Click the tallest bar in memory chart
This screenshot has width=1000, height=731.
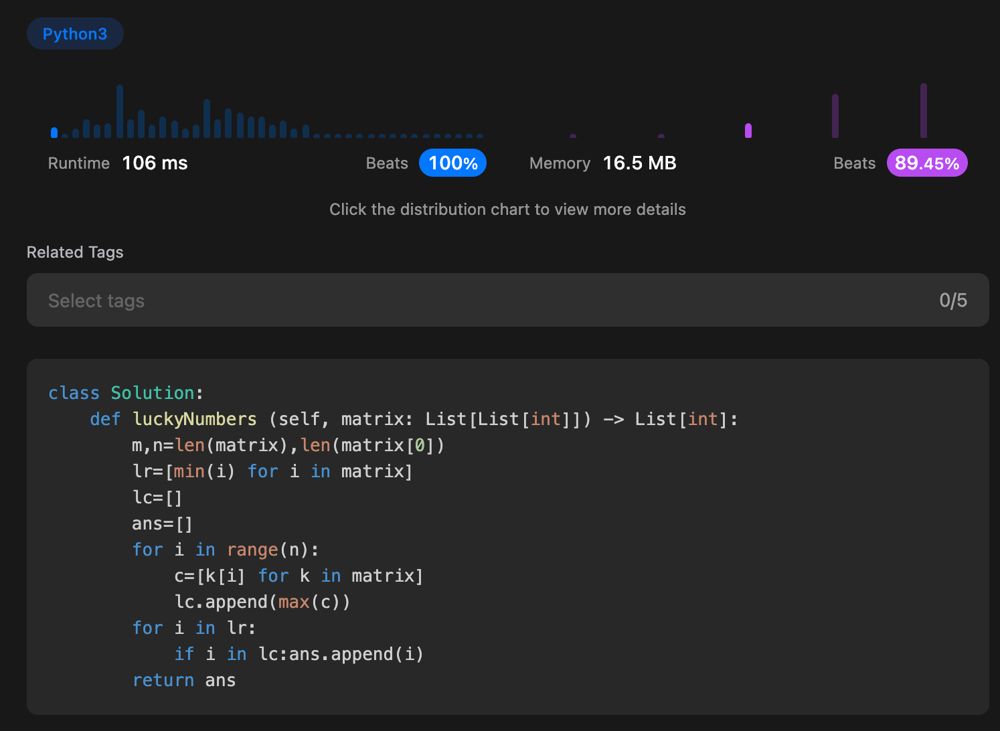tap(923, 111)
